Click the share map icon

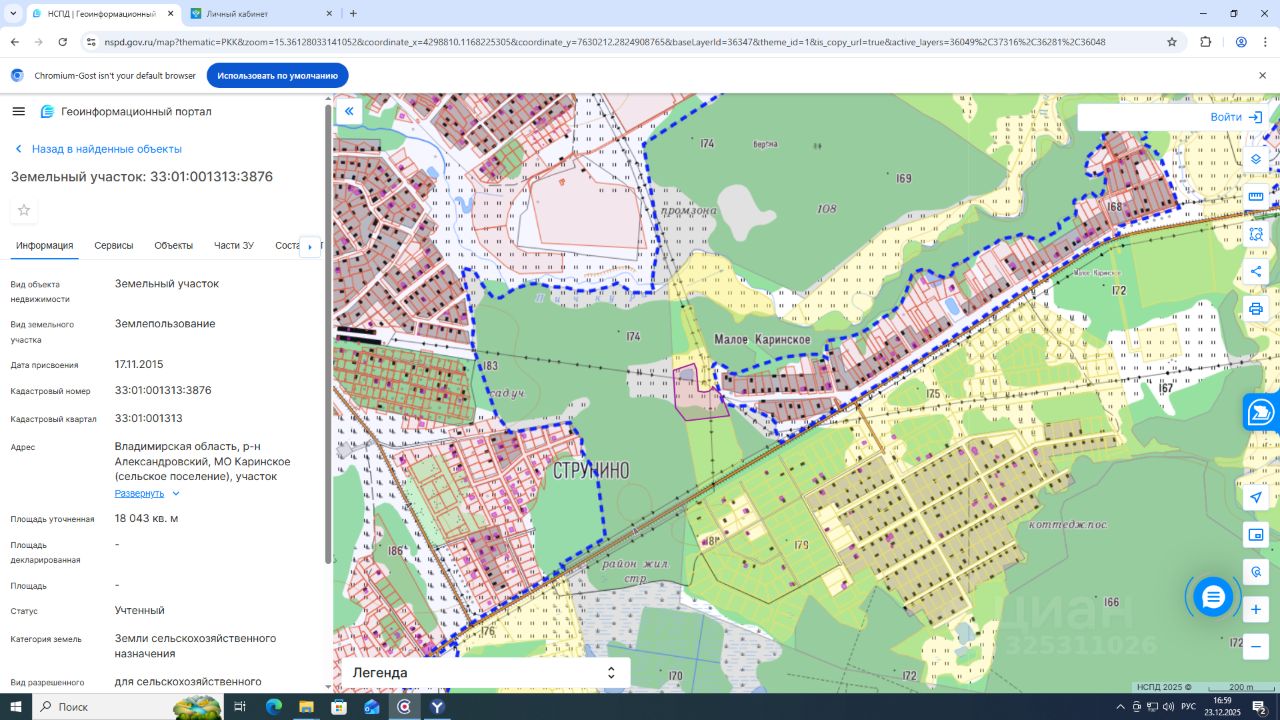click(1256, 271)
